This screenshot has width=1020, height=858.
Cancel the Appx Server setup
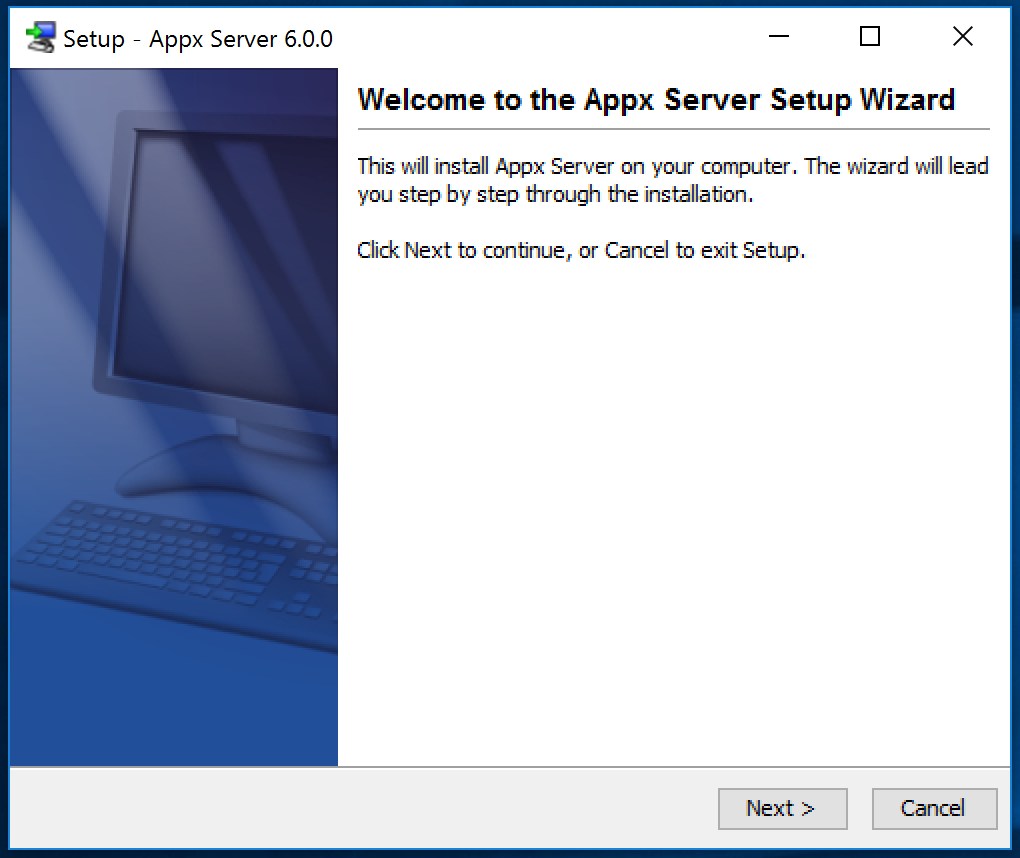pyautogui.click(x=934, y=809)
